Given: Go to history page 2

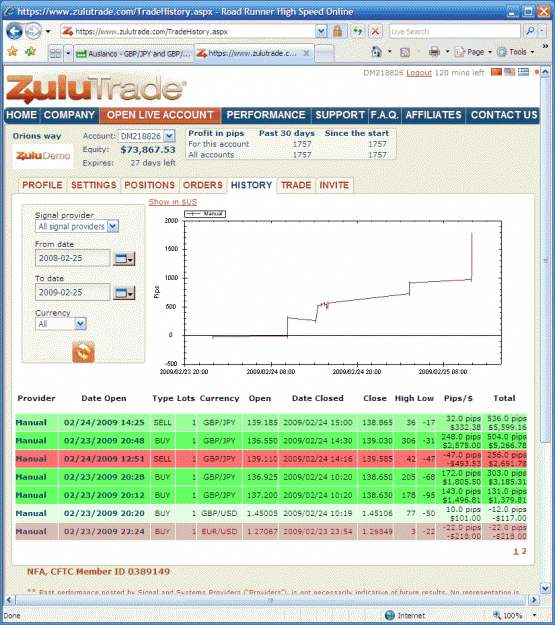Looking at the screenshot, I should 524,551.
